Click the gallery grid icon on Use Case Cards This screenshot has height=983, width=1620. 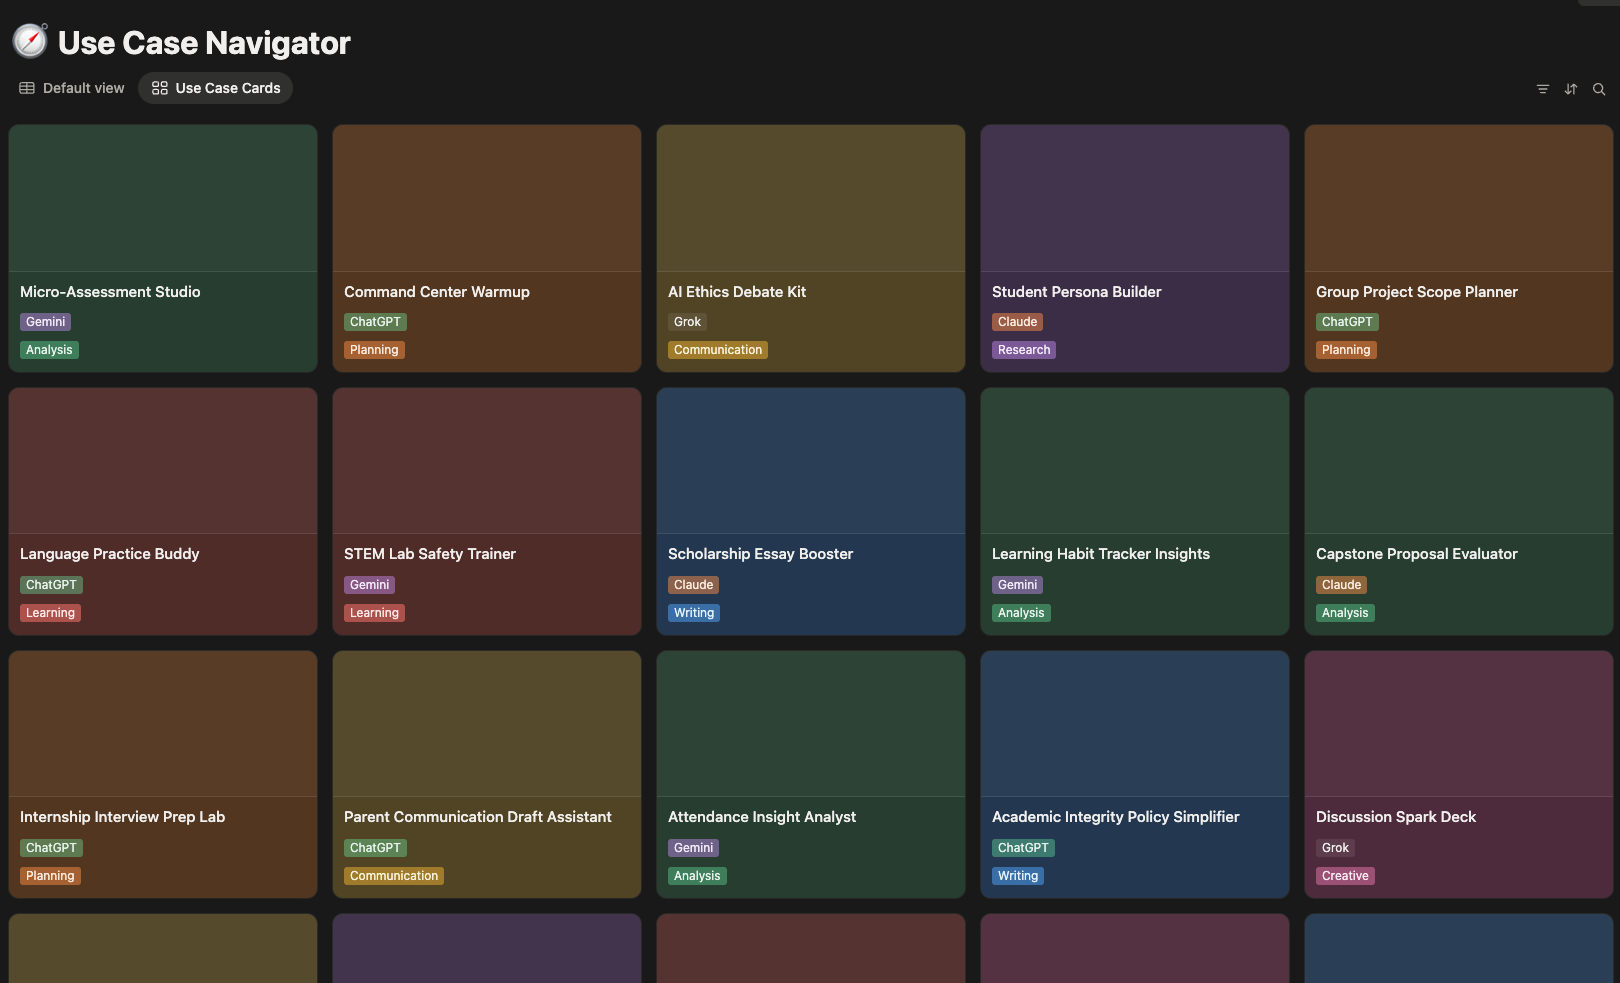pos(159,88)
